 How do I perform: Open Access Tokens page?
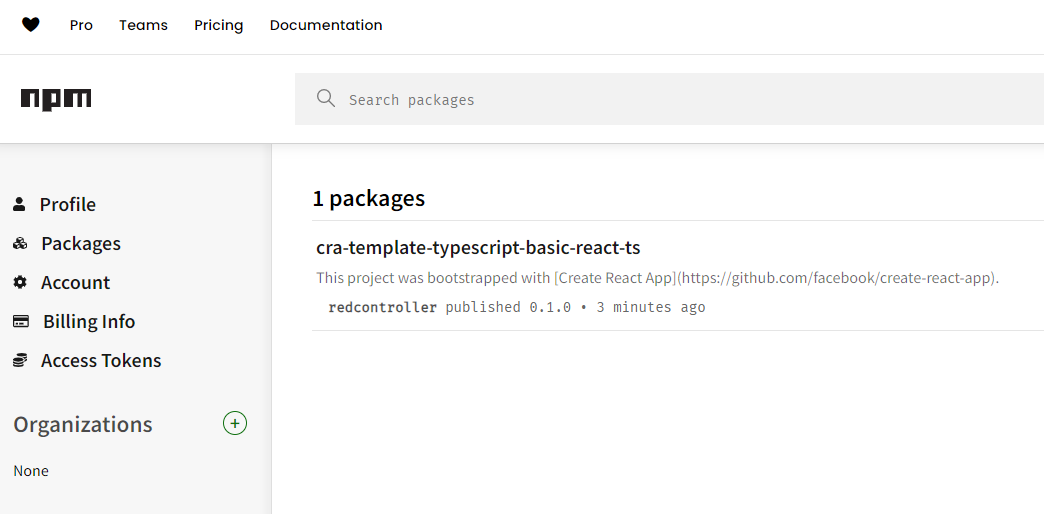[x=101, y=360]
